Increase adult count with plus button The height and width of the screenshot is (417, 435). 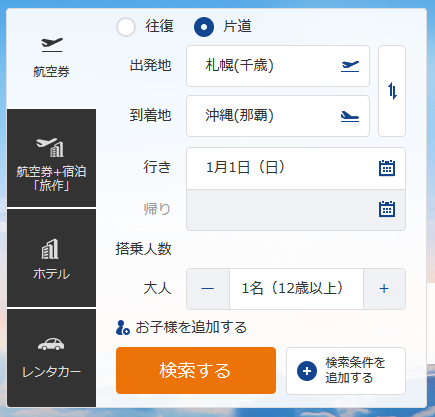pyautogui.click(x=384, y=289)
